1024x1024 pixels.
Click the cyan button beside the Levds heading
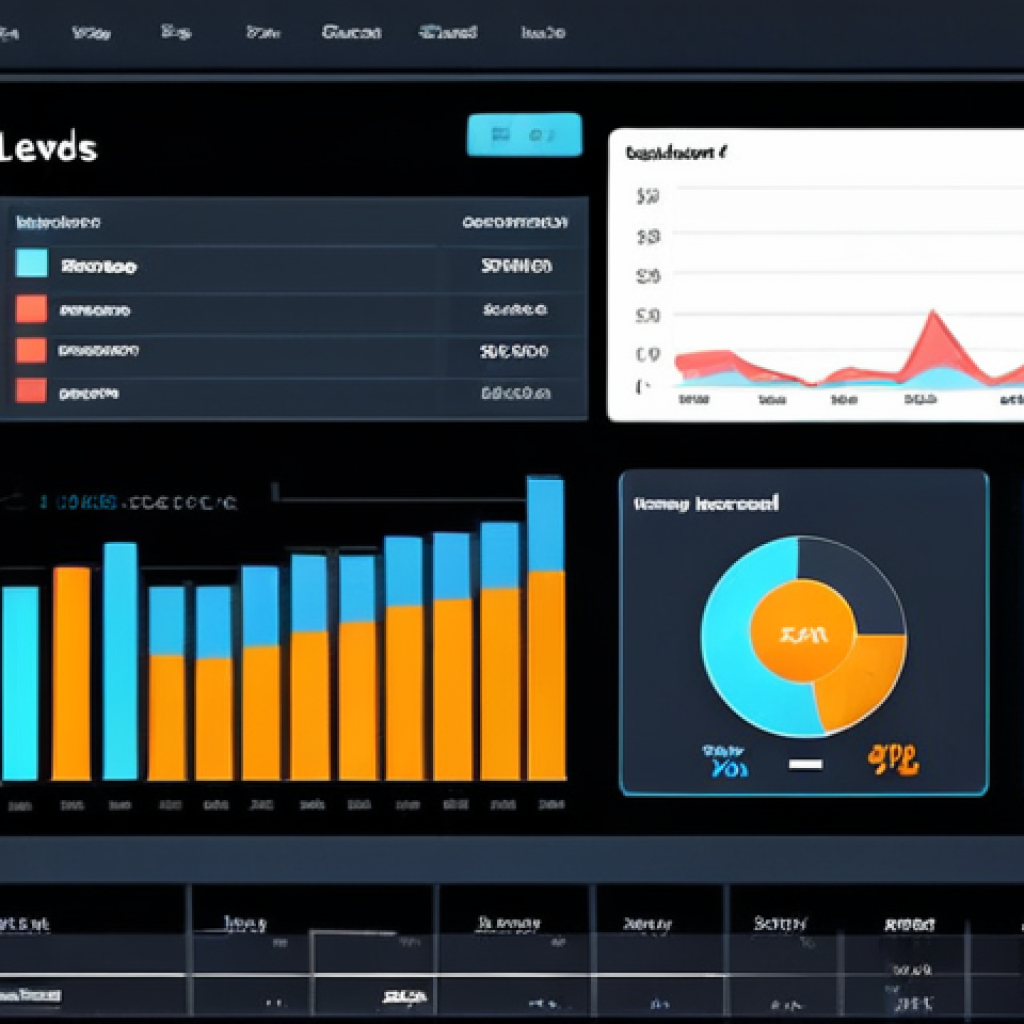[x=524, y=135]
